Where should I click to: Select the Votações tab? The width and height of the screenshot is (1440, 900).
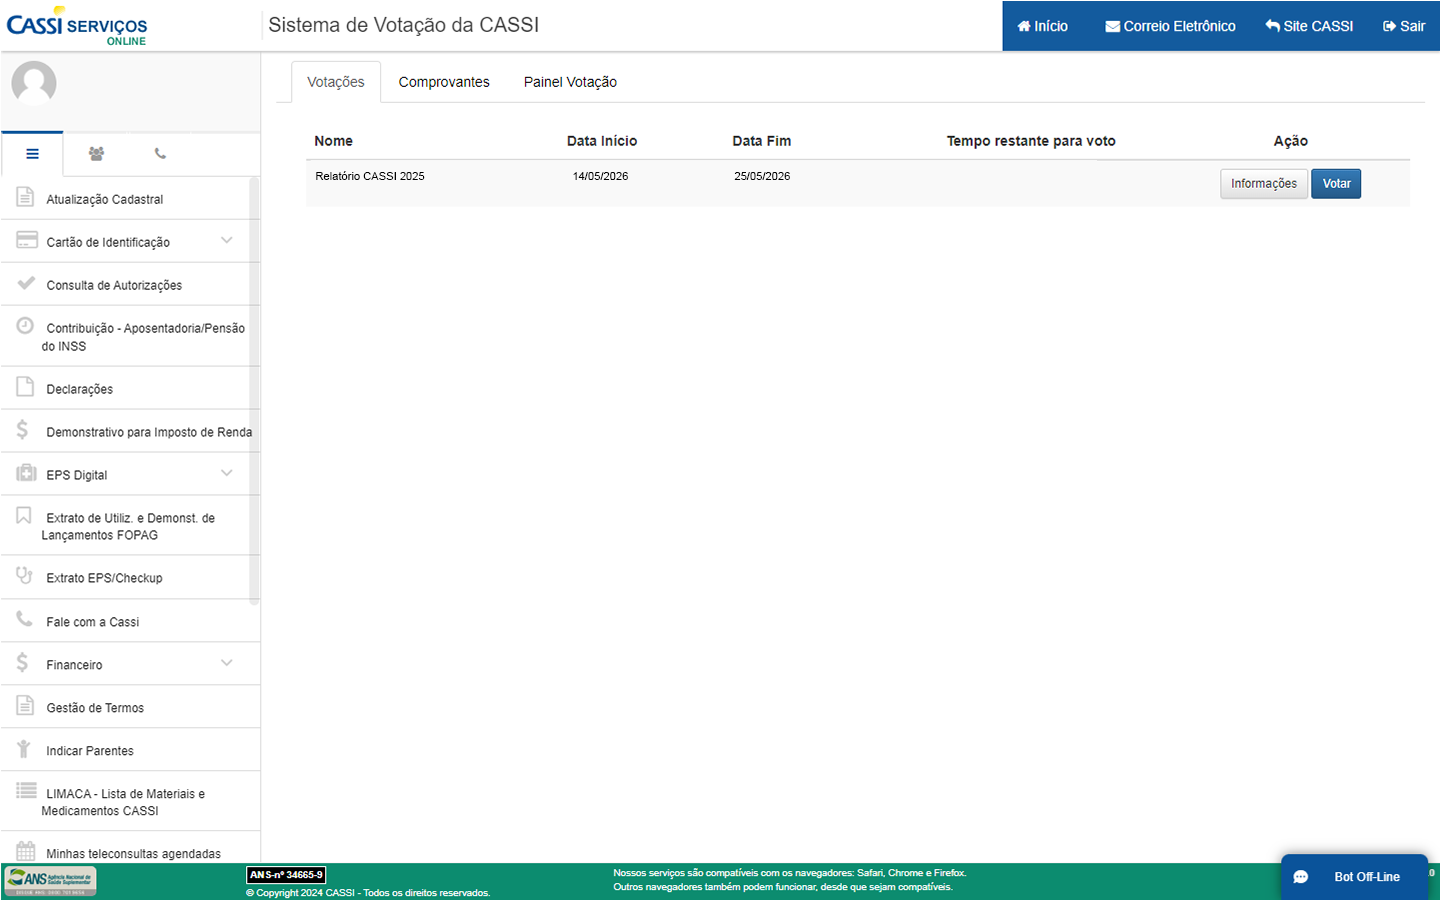tap(336, 82)
